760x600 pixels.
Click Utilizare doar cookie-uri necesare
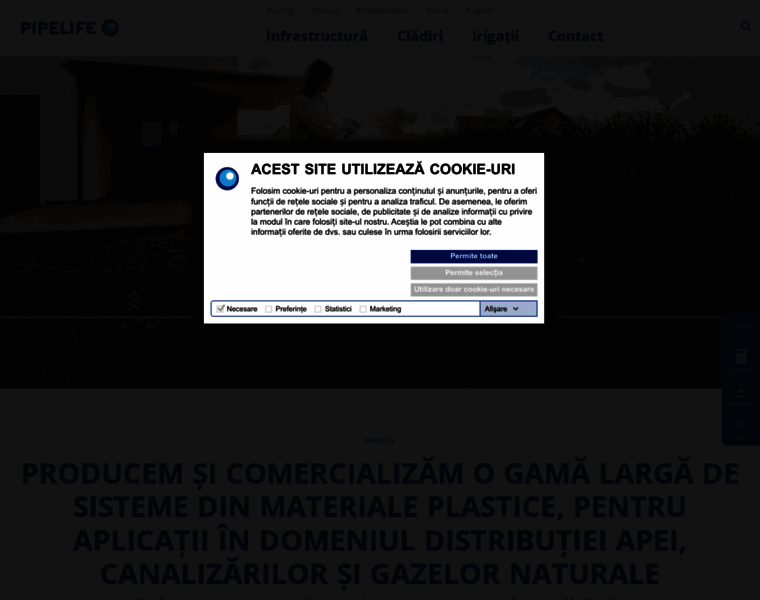474,289
